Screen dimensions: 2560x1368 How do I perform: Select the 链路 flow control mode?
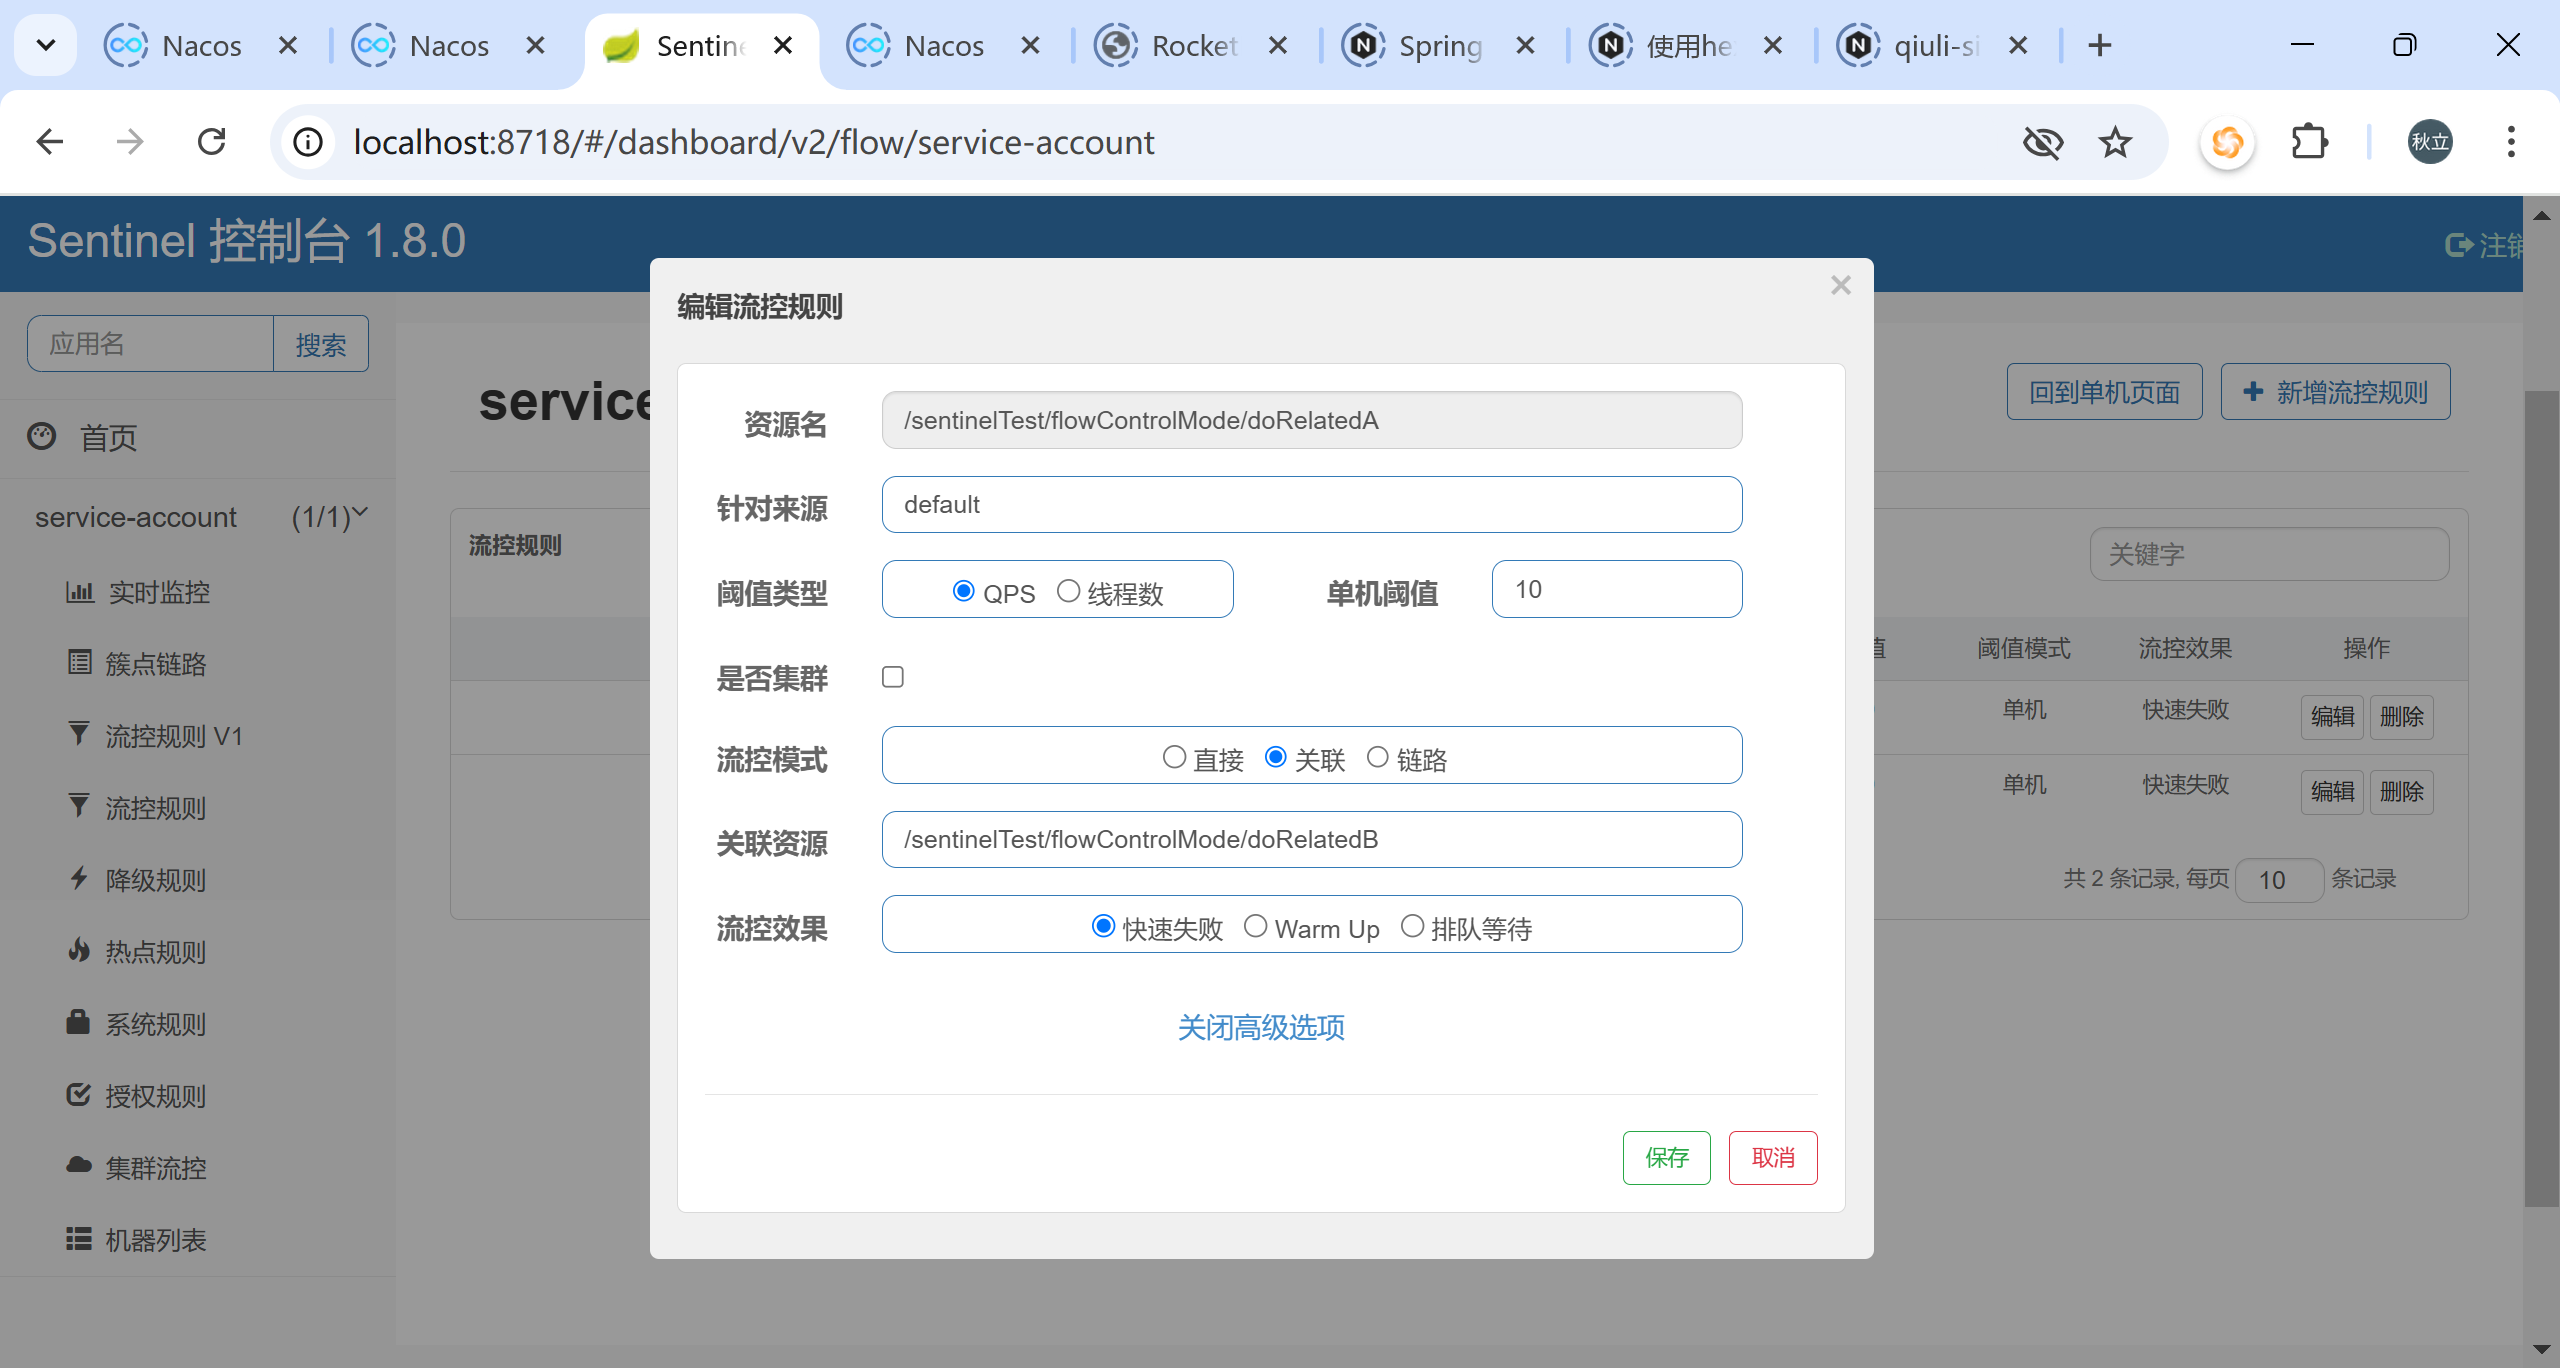click(x=1377, y=757)
